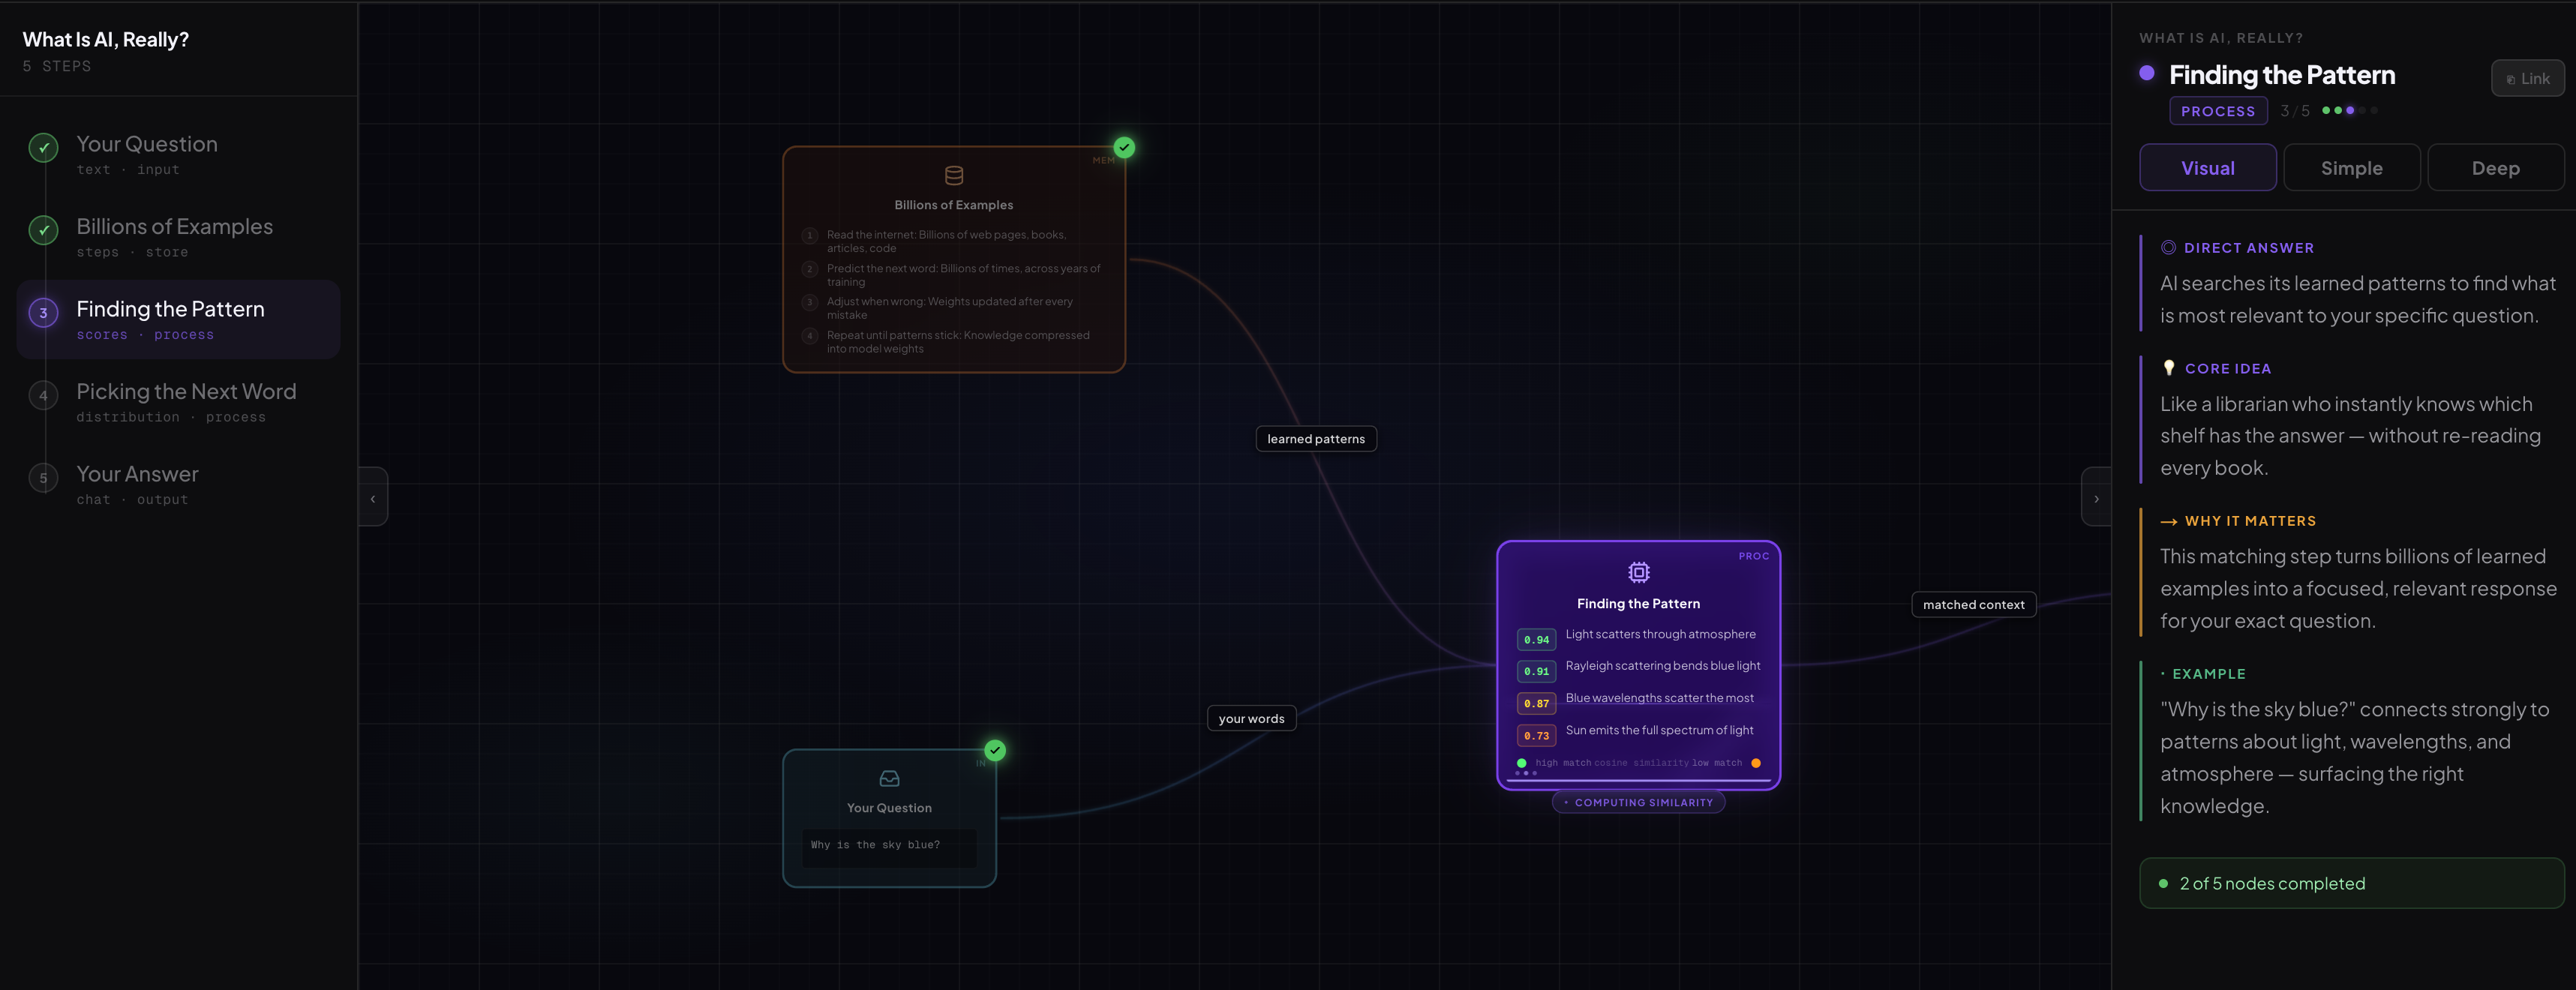Open the Billions of Examples step in sidebar
The image size is (2576, 990).
pyautogui.click(x=178, y=237)
